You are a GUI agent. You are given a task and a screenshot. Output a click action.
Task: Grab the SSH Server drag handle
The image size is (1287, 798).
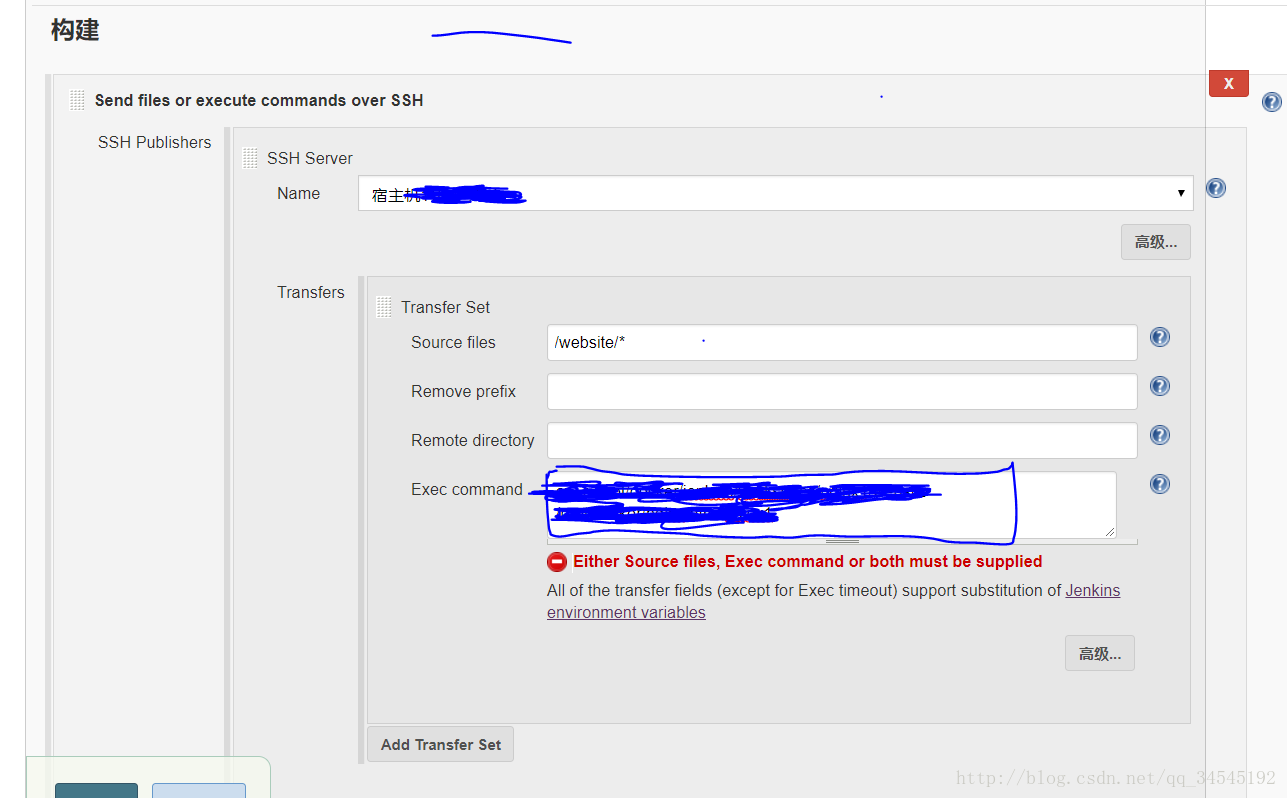click(x=250, y=158)
